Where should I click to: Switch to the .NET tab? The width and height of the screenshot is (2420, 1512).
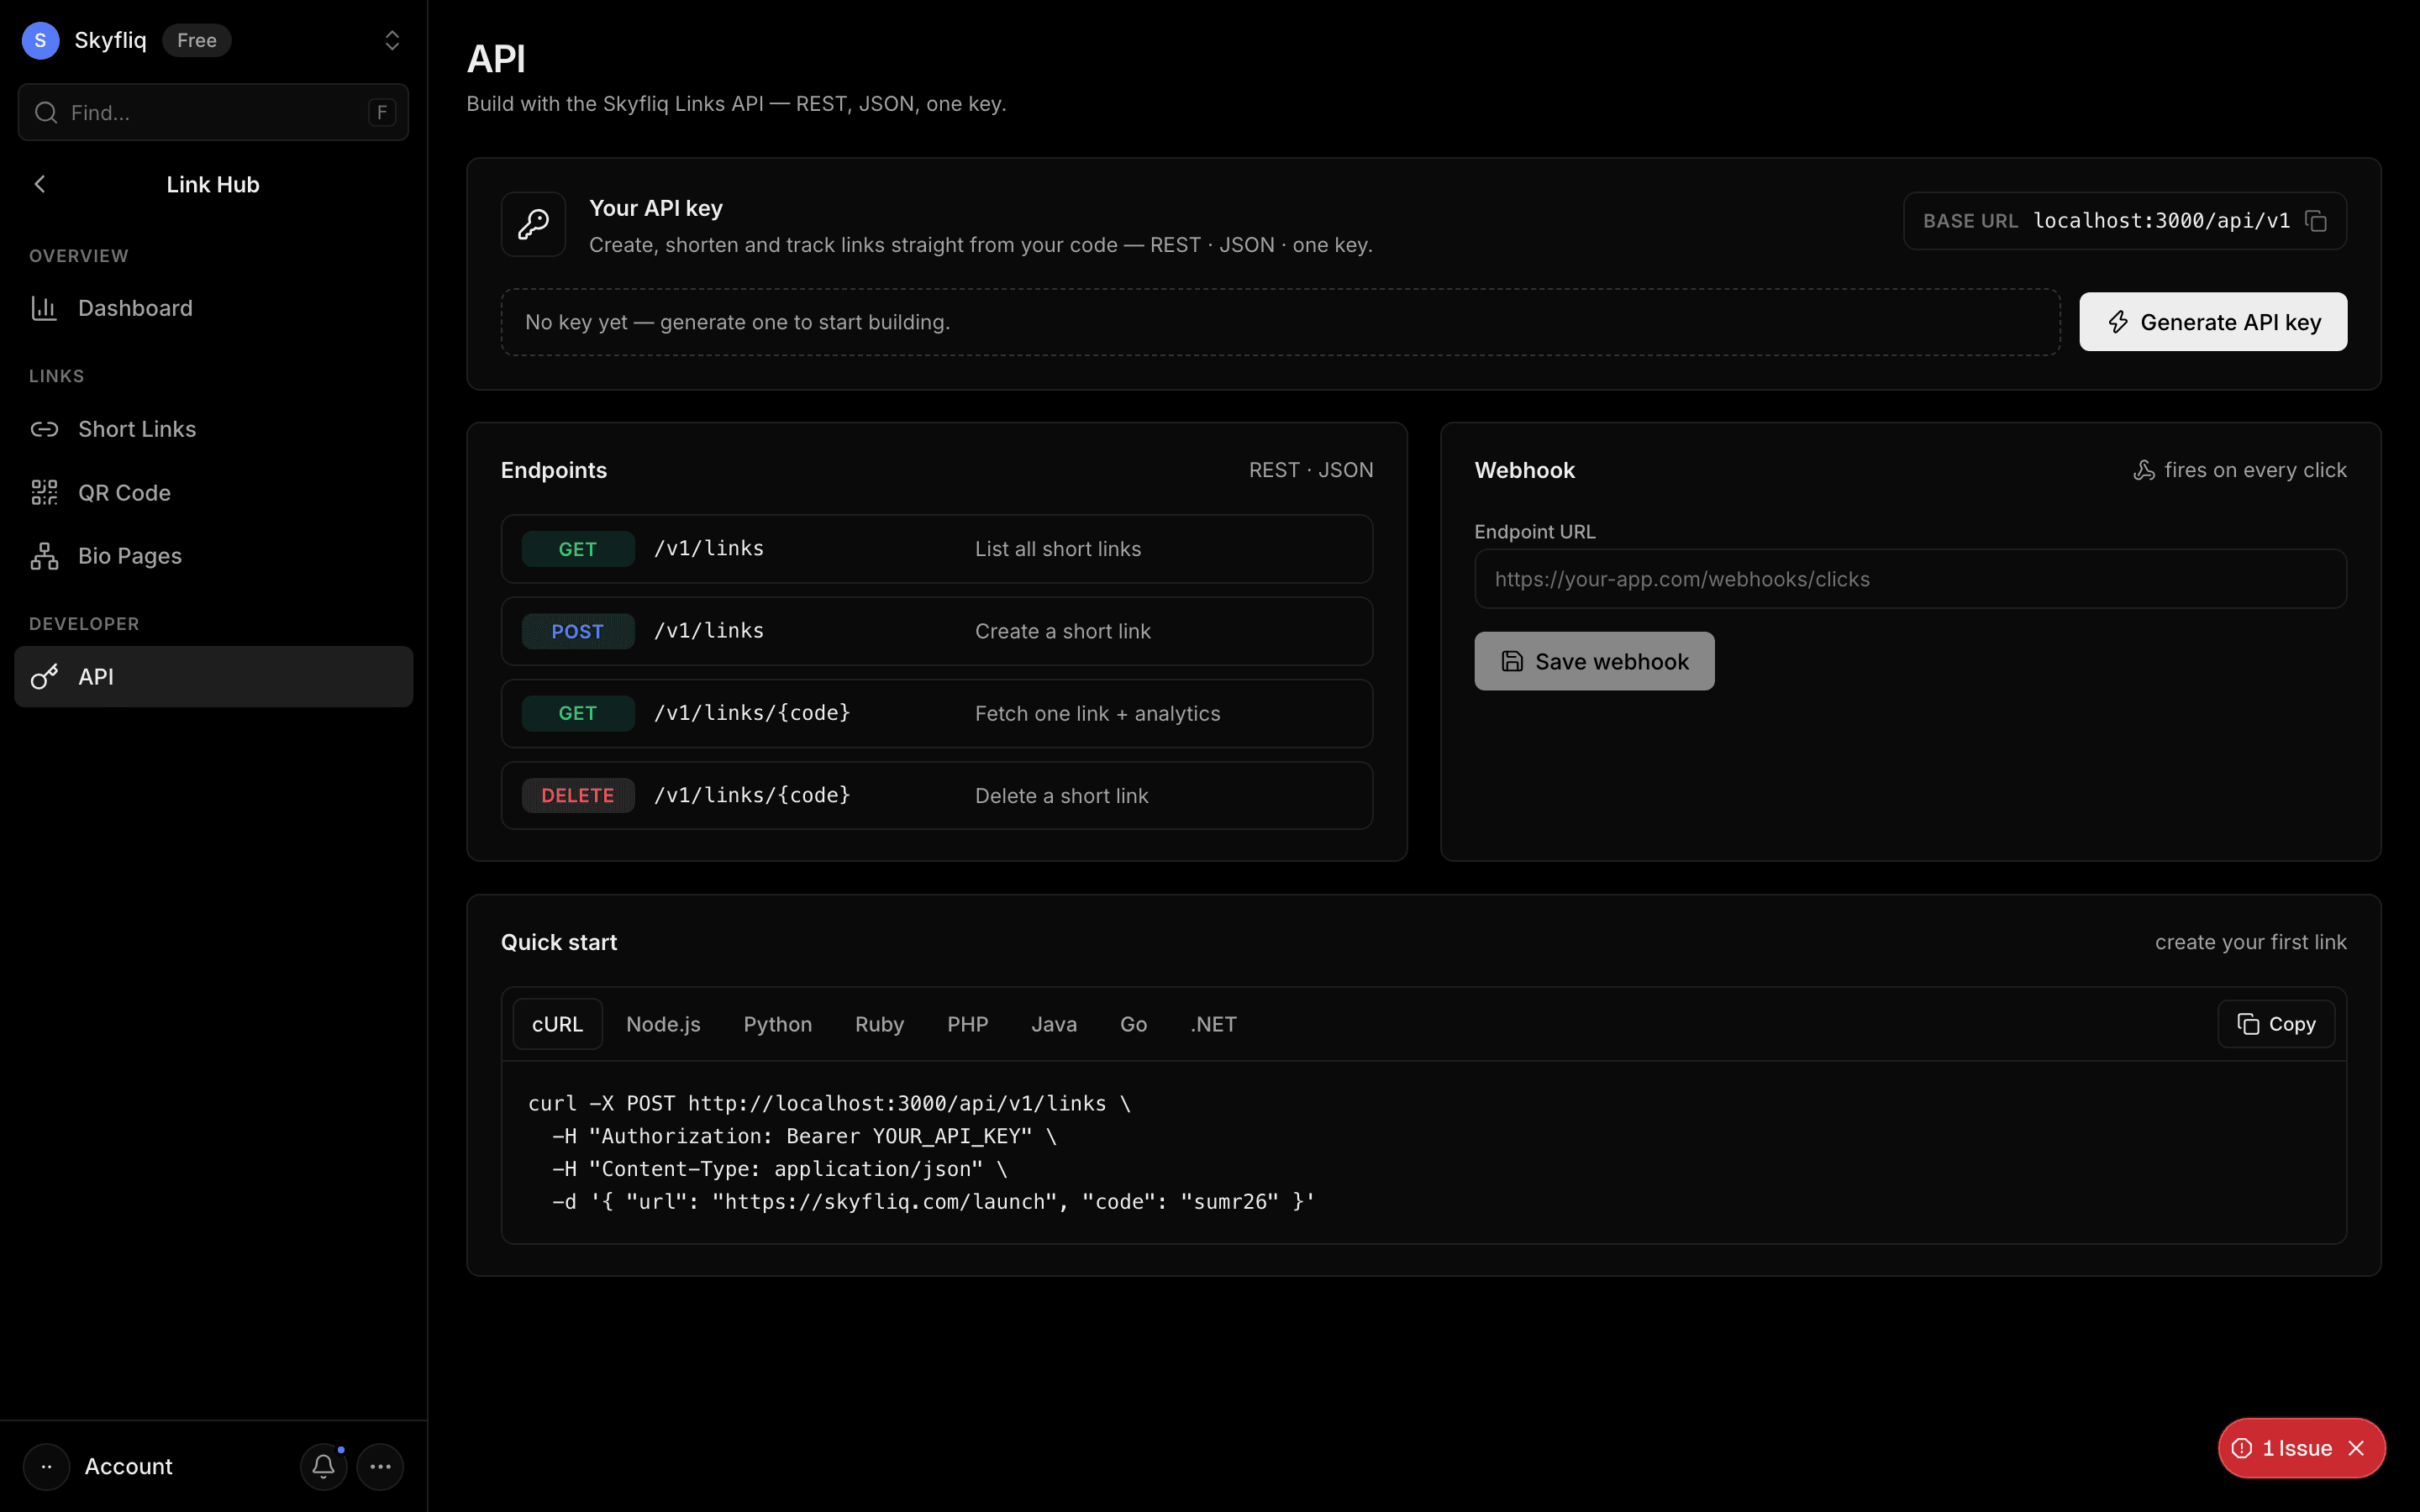tap(1213, 1024)
